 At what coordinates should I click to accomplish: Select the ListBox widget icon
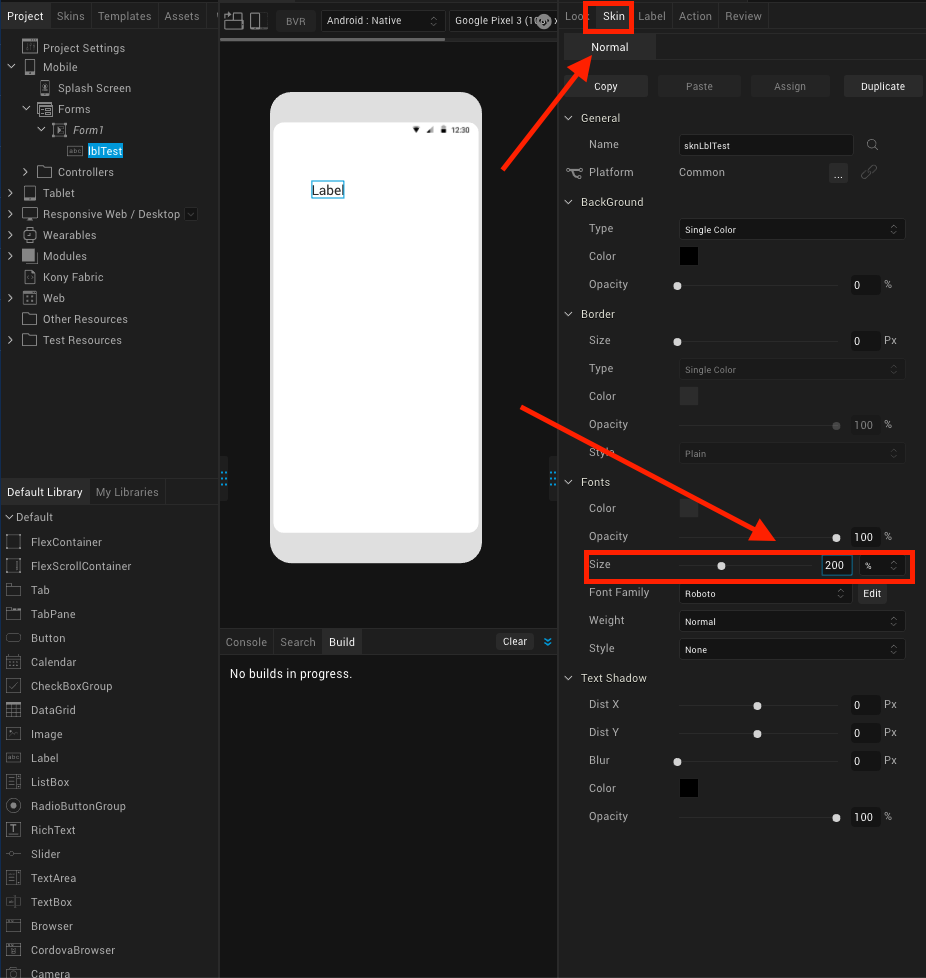[x=13, y=782]
